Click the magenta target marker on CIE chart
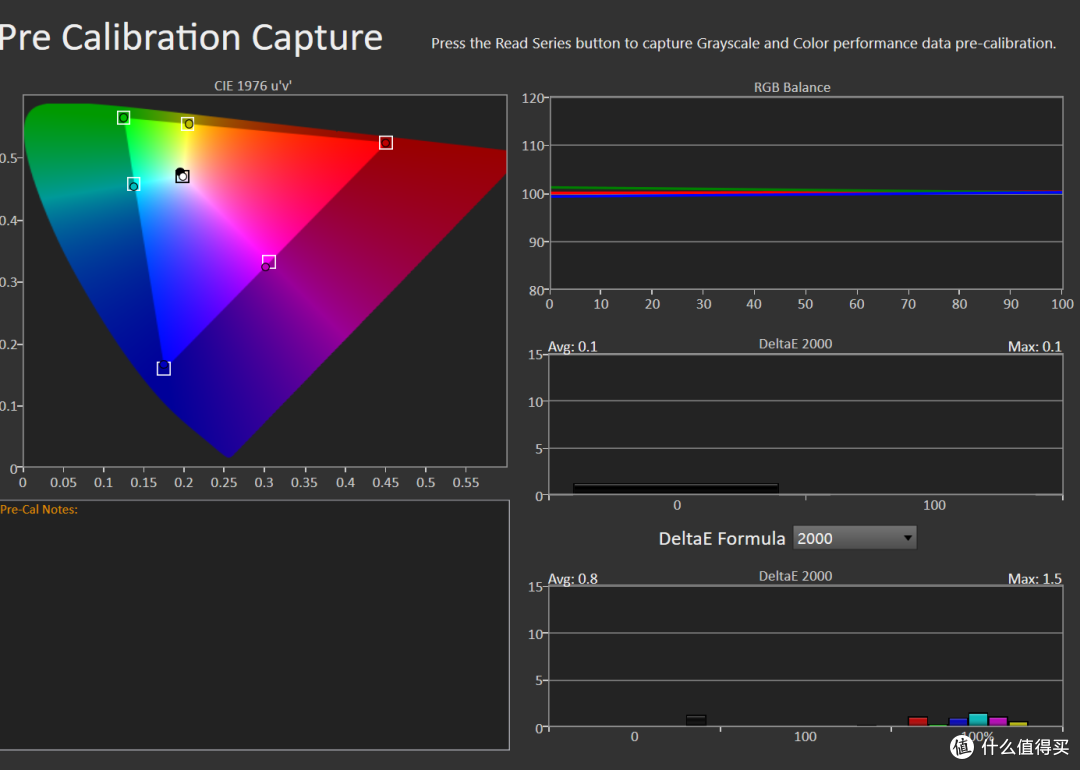This screenshot has height=770, width=1080. point(269,262)
